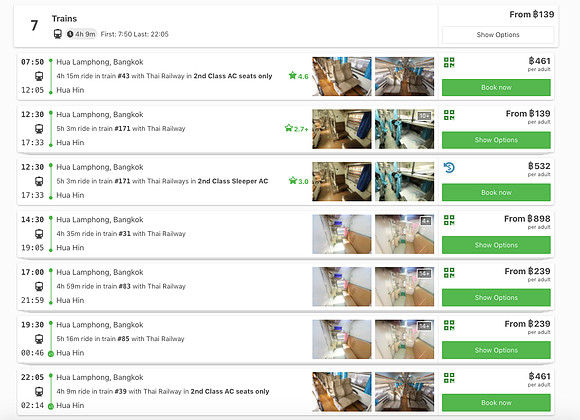Click the green star rating 2.7+

(x=296, y=128)
